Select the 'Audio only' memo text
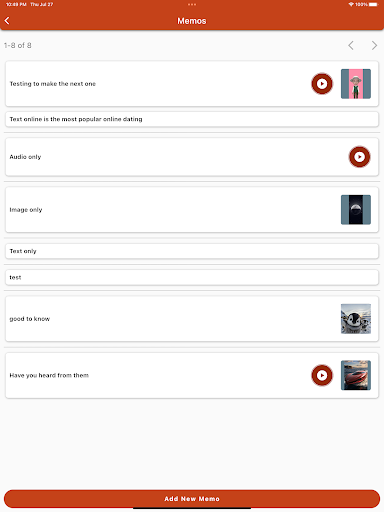The image size is (384, 512). point(25,157)
